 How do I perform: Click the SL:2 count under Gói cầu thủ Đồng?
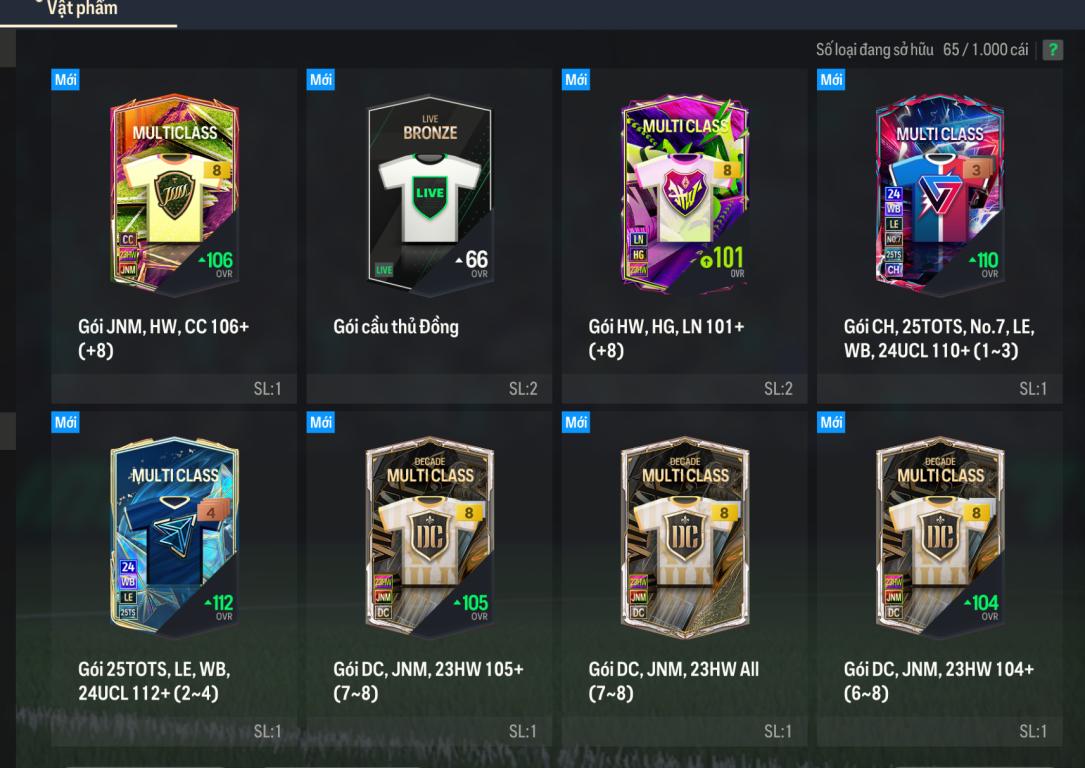(x=523, y=389)
